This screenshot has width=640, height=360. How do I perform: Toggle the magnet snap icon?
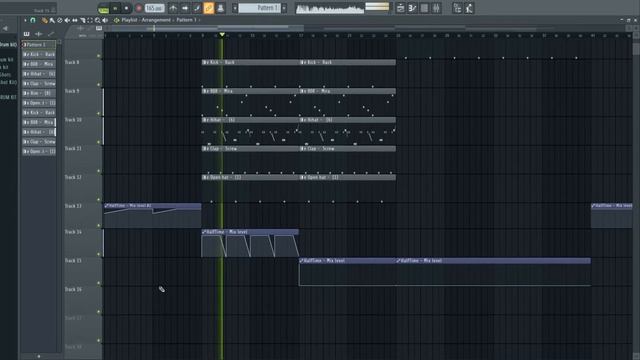click(33, 20)
